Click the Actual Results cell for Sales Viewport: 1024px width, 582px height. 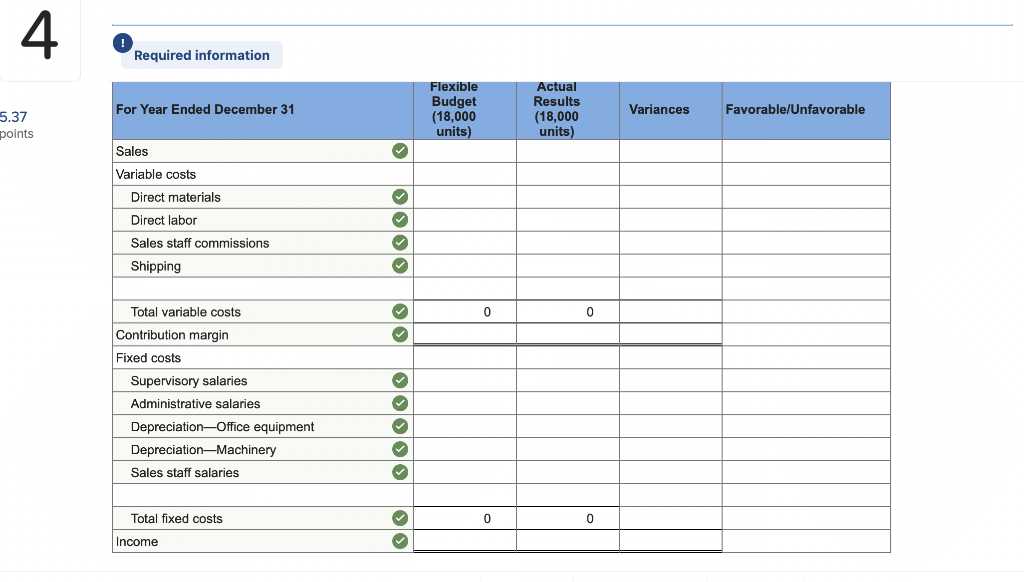(x=567, y=150)
